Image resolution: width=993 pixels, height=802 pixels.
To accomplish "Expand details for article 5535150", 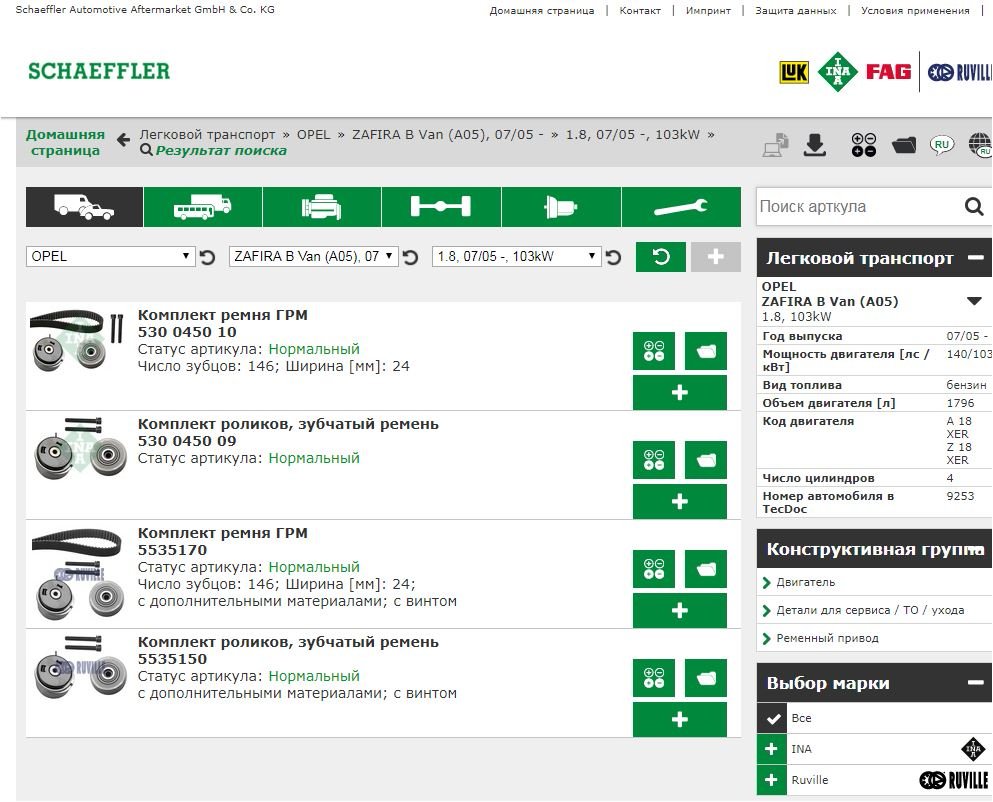I will tap(680, 720).
